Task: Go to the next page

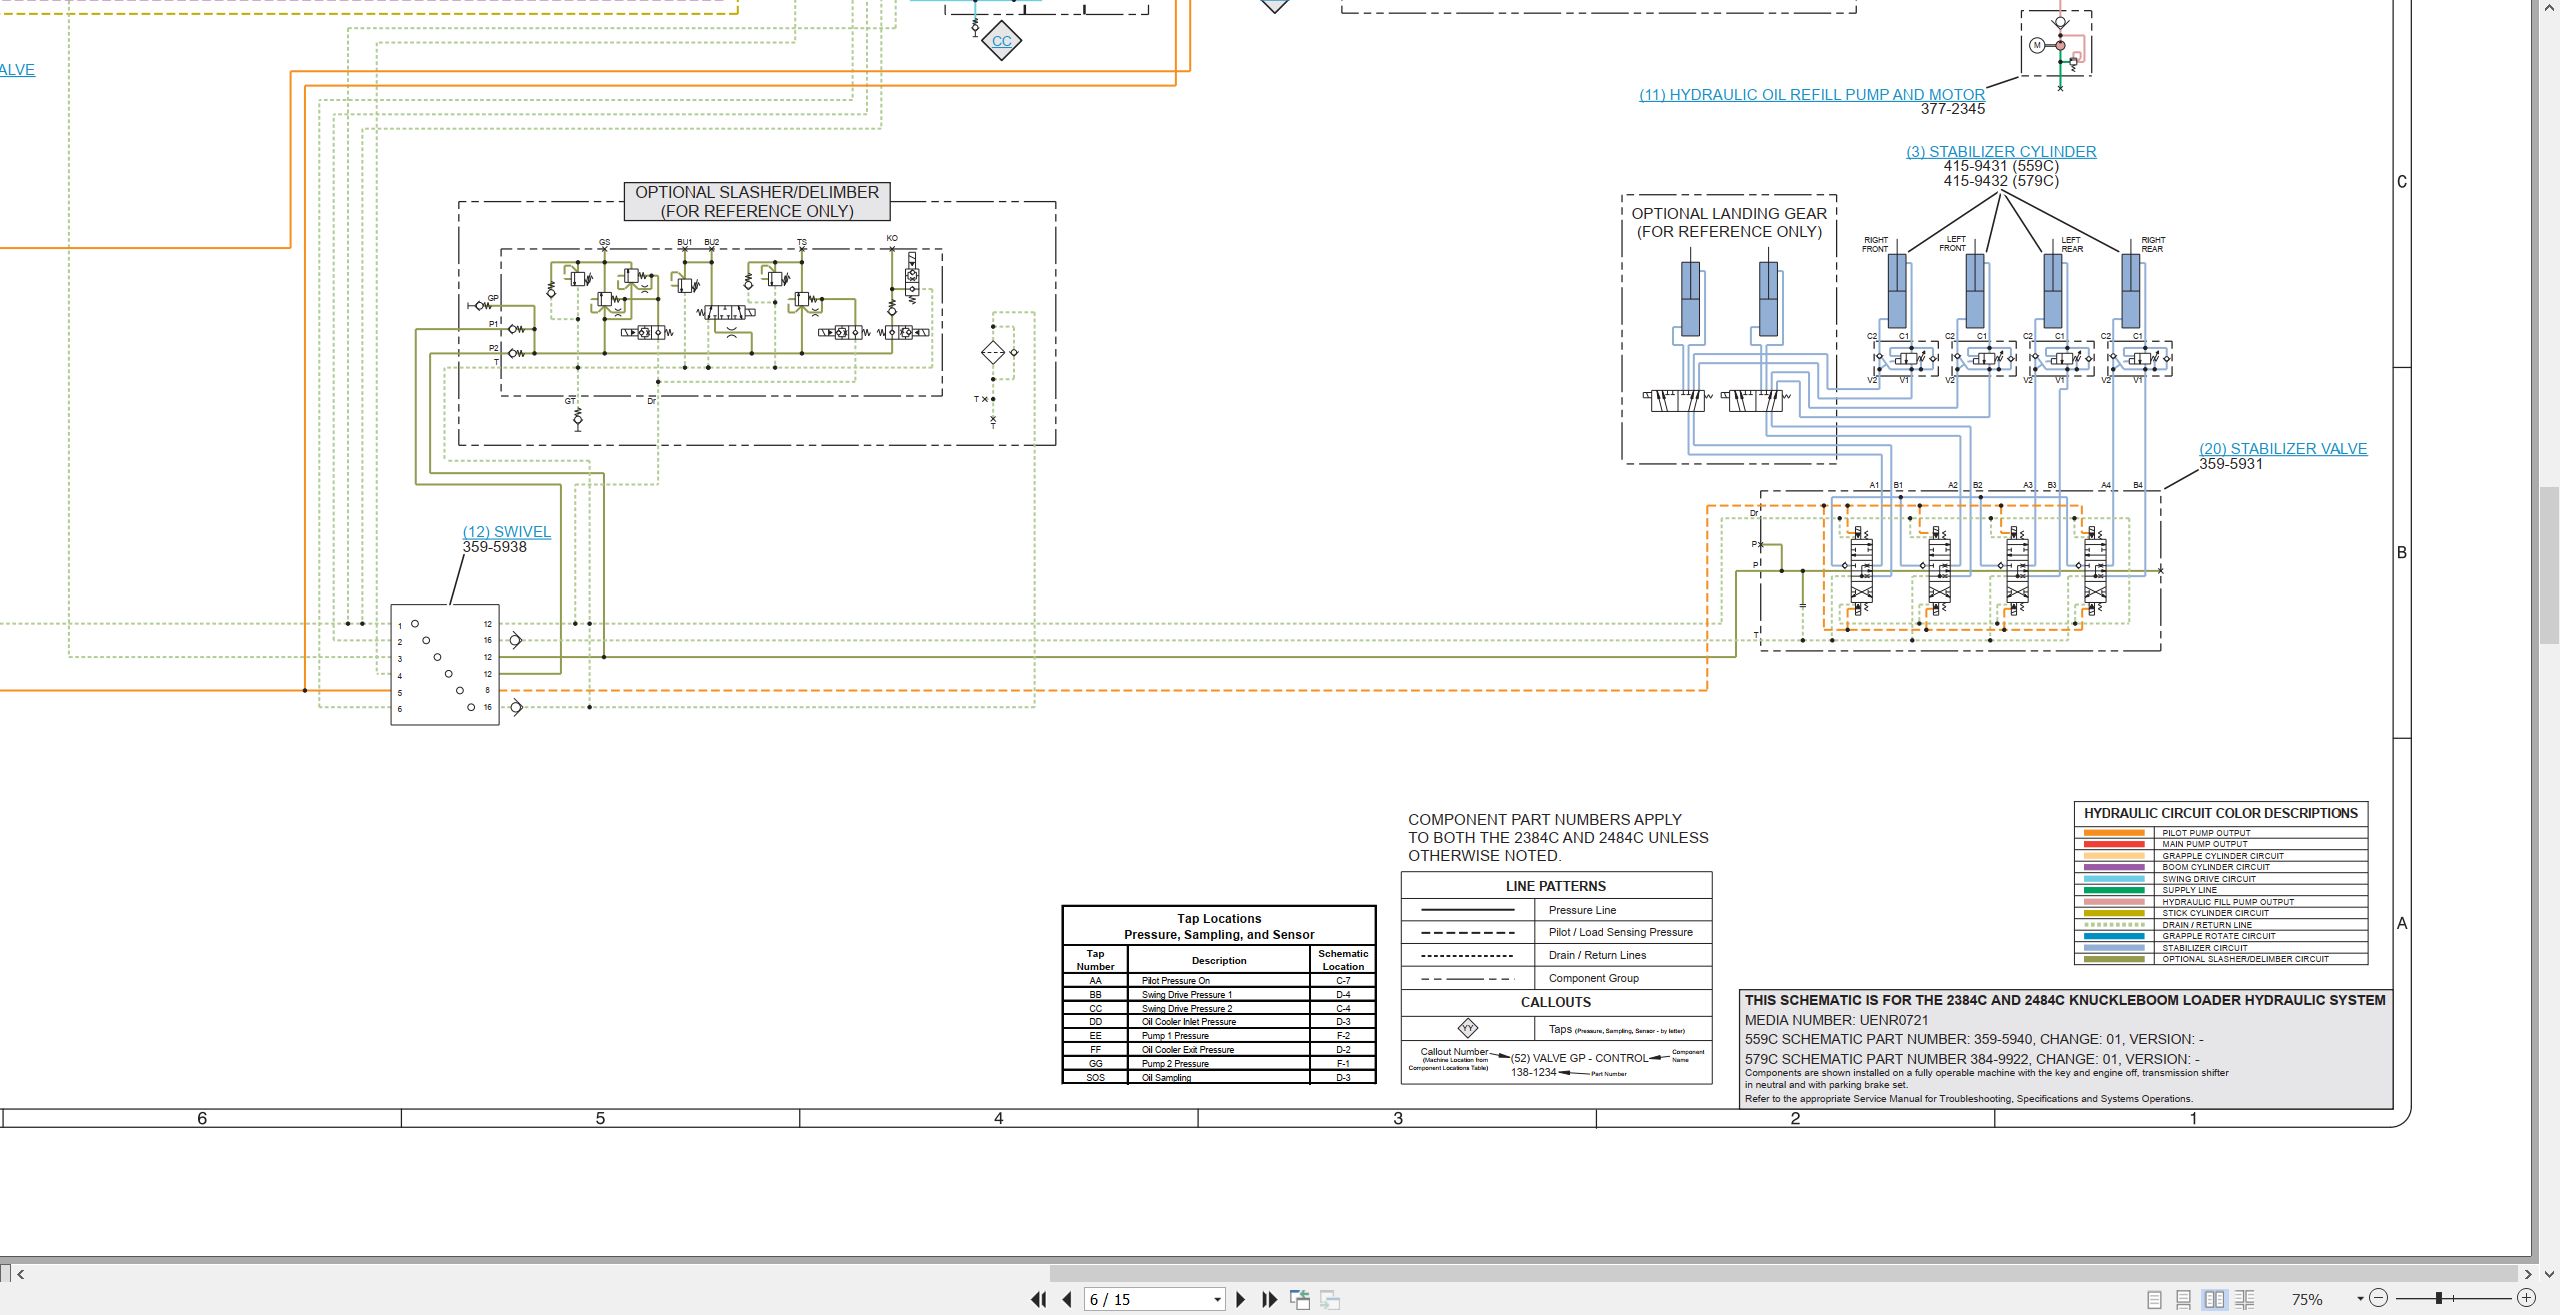Action: (1241, 1299)
